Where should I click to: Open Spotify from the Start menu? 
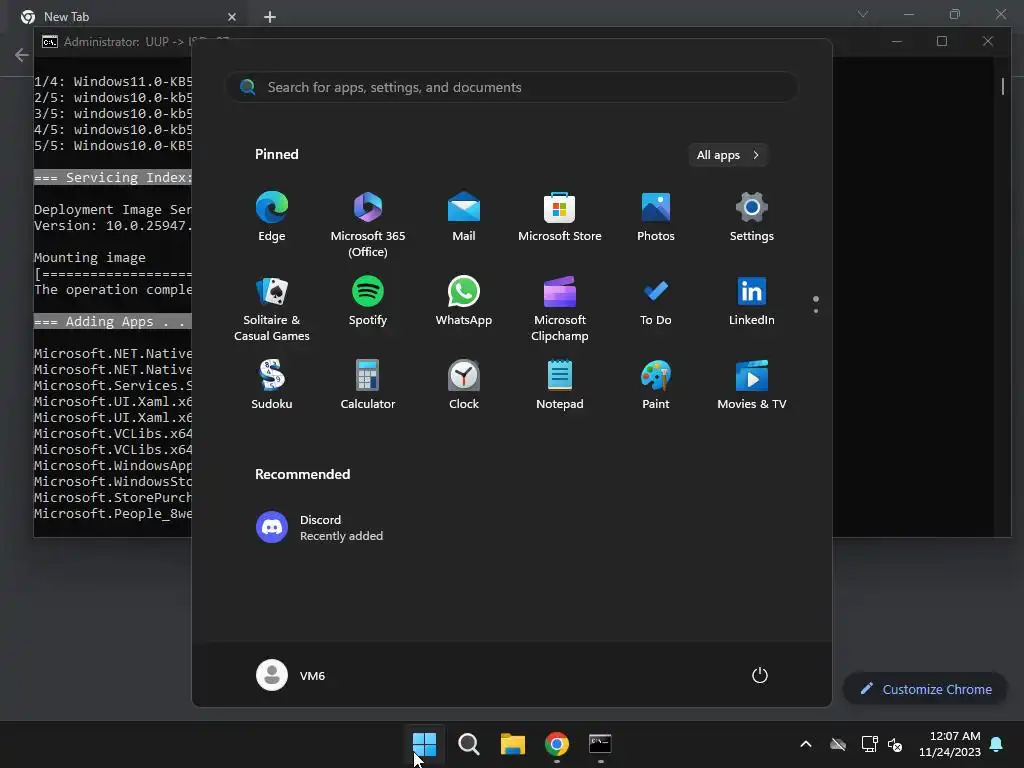(x=368, y=301)
